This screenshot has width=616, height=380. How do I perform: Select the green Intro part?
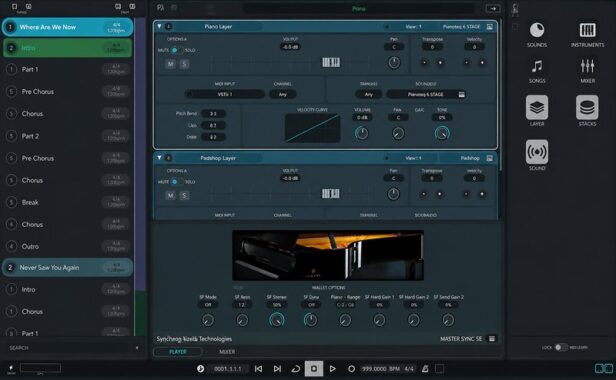67,48
